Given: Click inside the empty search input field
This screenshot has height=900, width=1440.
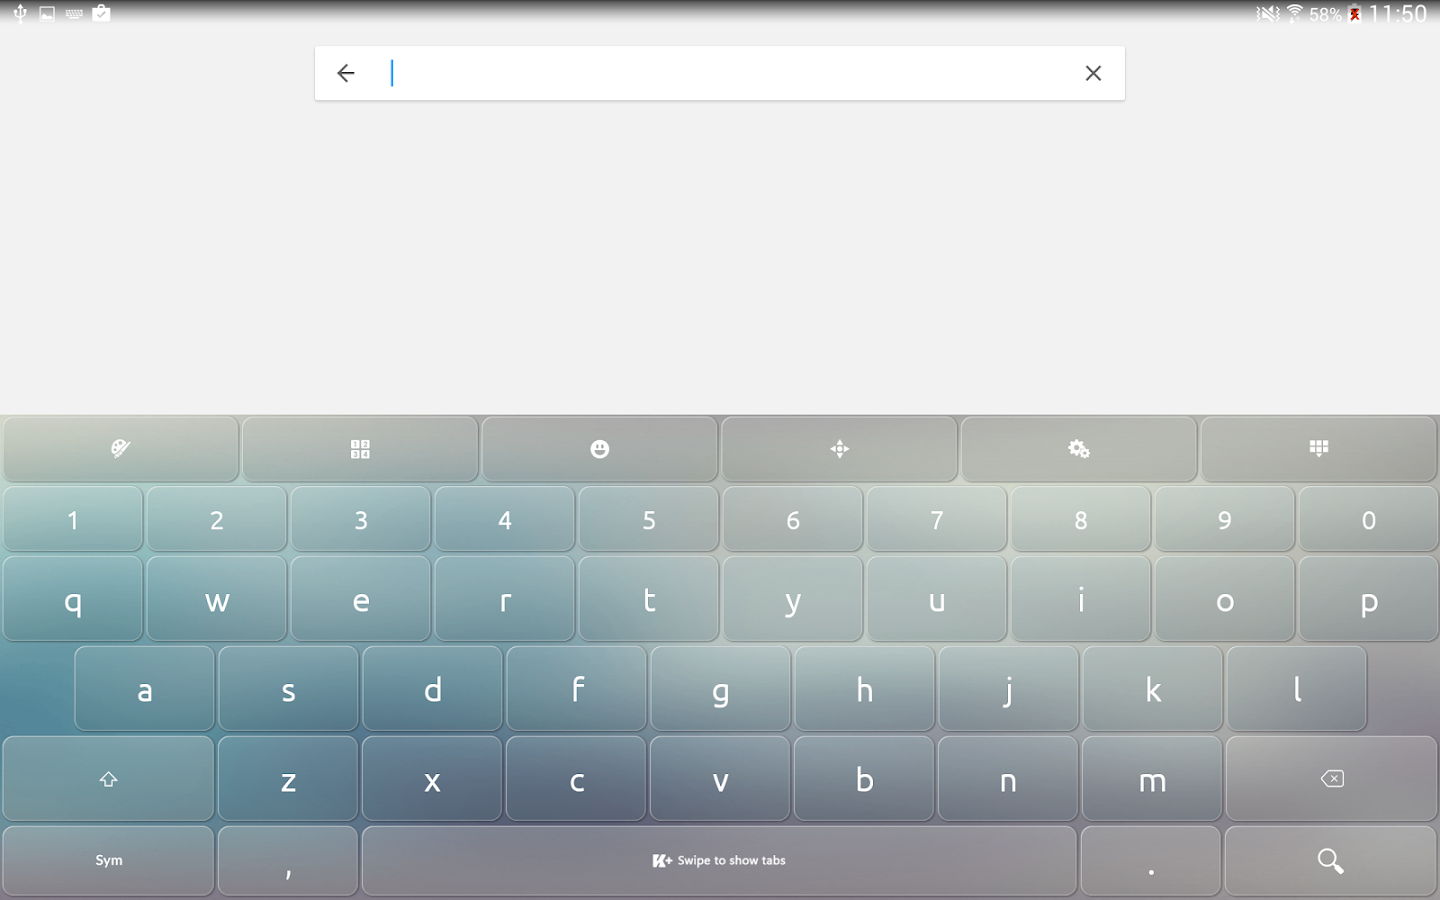Looking at the screenshot, I should coord(700,72).
